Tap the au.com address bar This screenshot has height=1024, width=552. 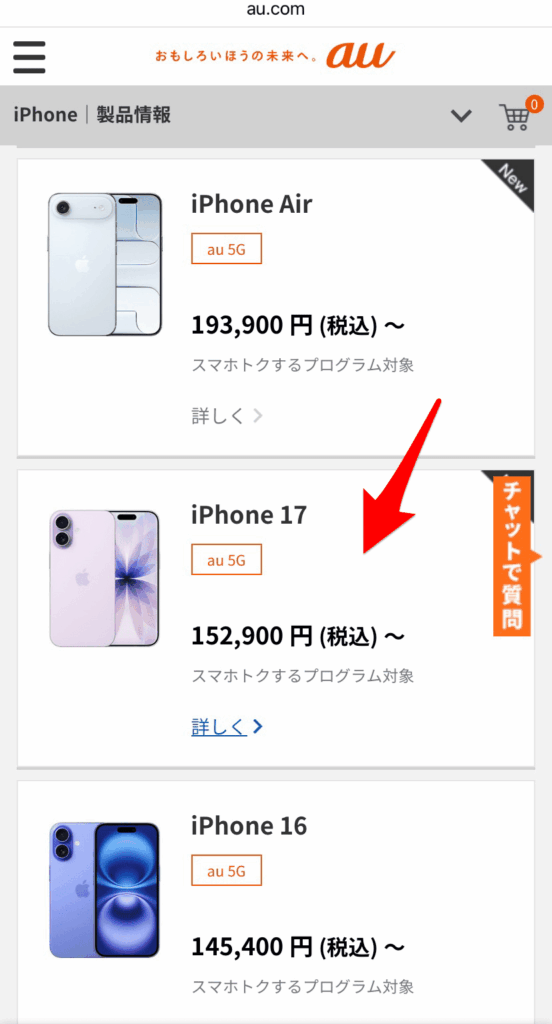click(276, 10)
